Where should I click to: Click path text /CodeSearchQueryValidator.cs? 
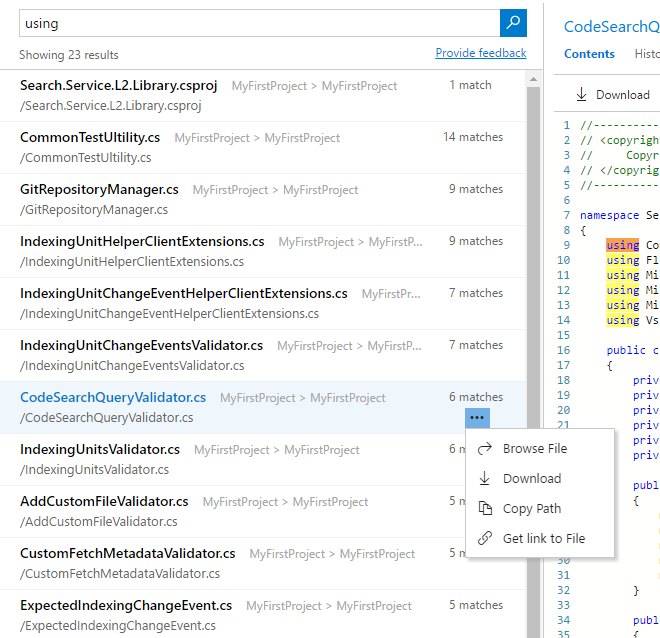coord(106,417)
